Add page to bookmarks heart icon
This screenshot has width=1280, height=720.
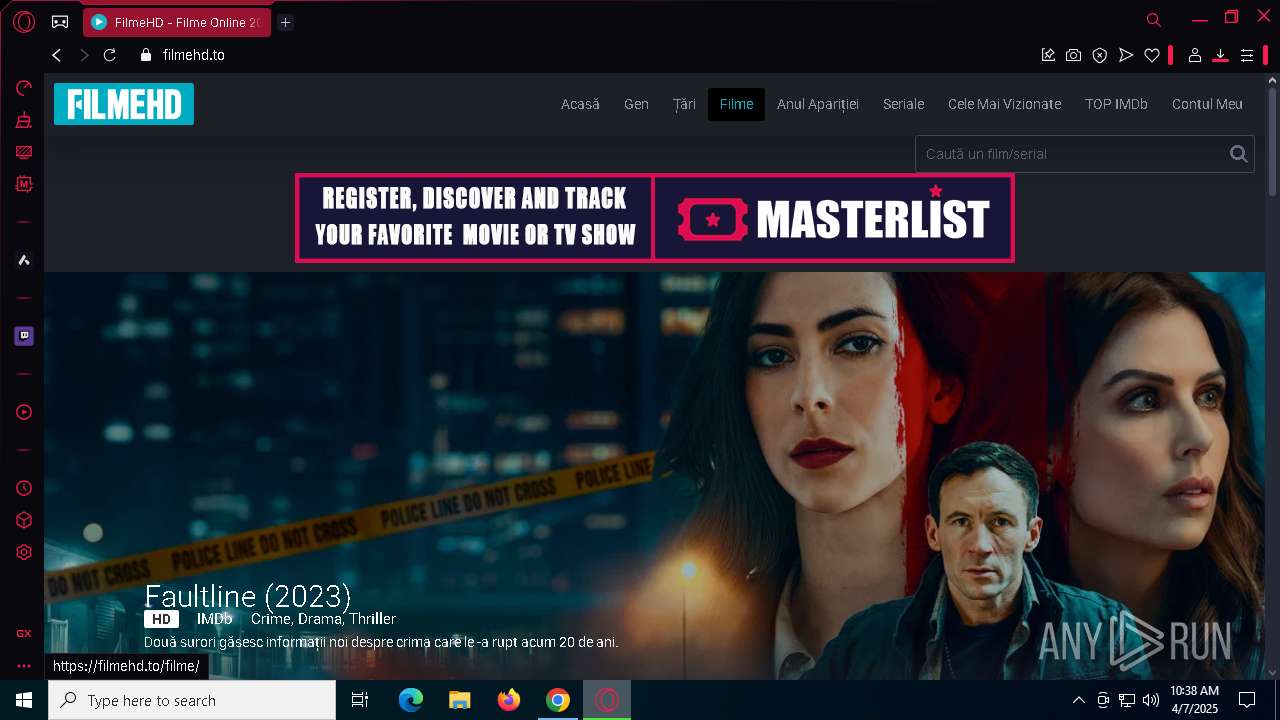pos(1152,55)
